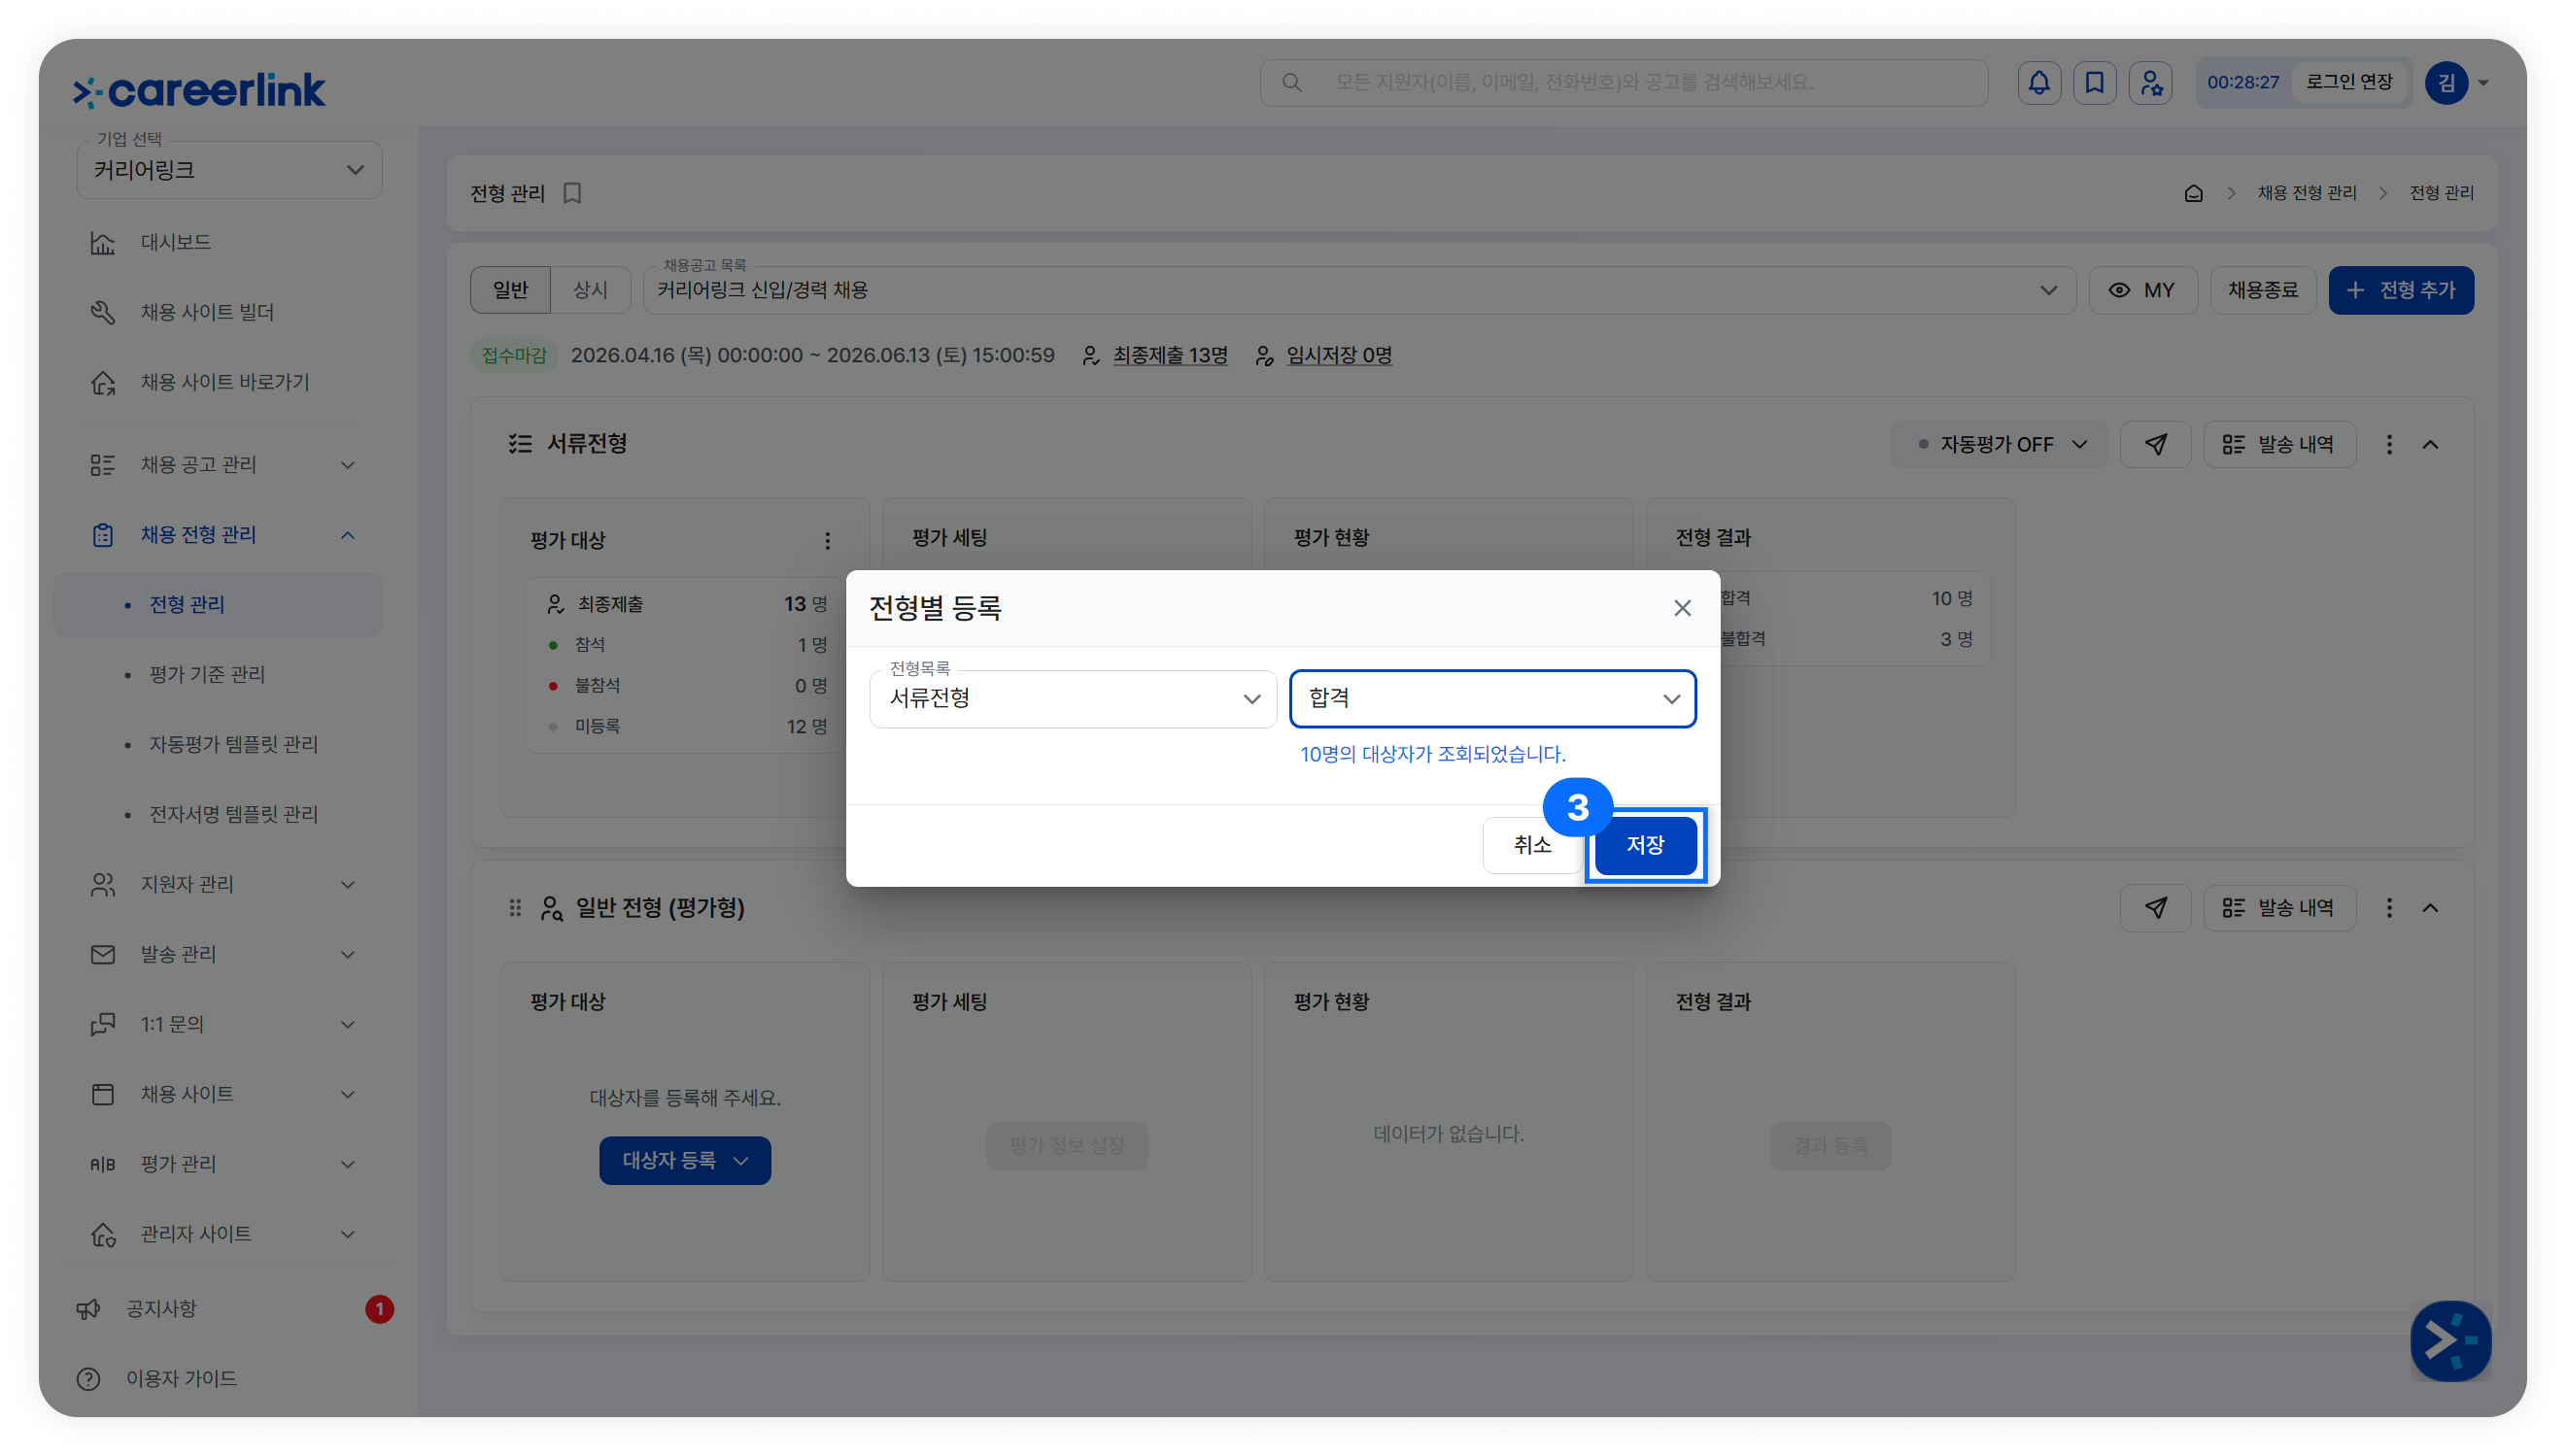Click the notification bell icon
This screenshot has width=2566, height=1456.
2039,83
